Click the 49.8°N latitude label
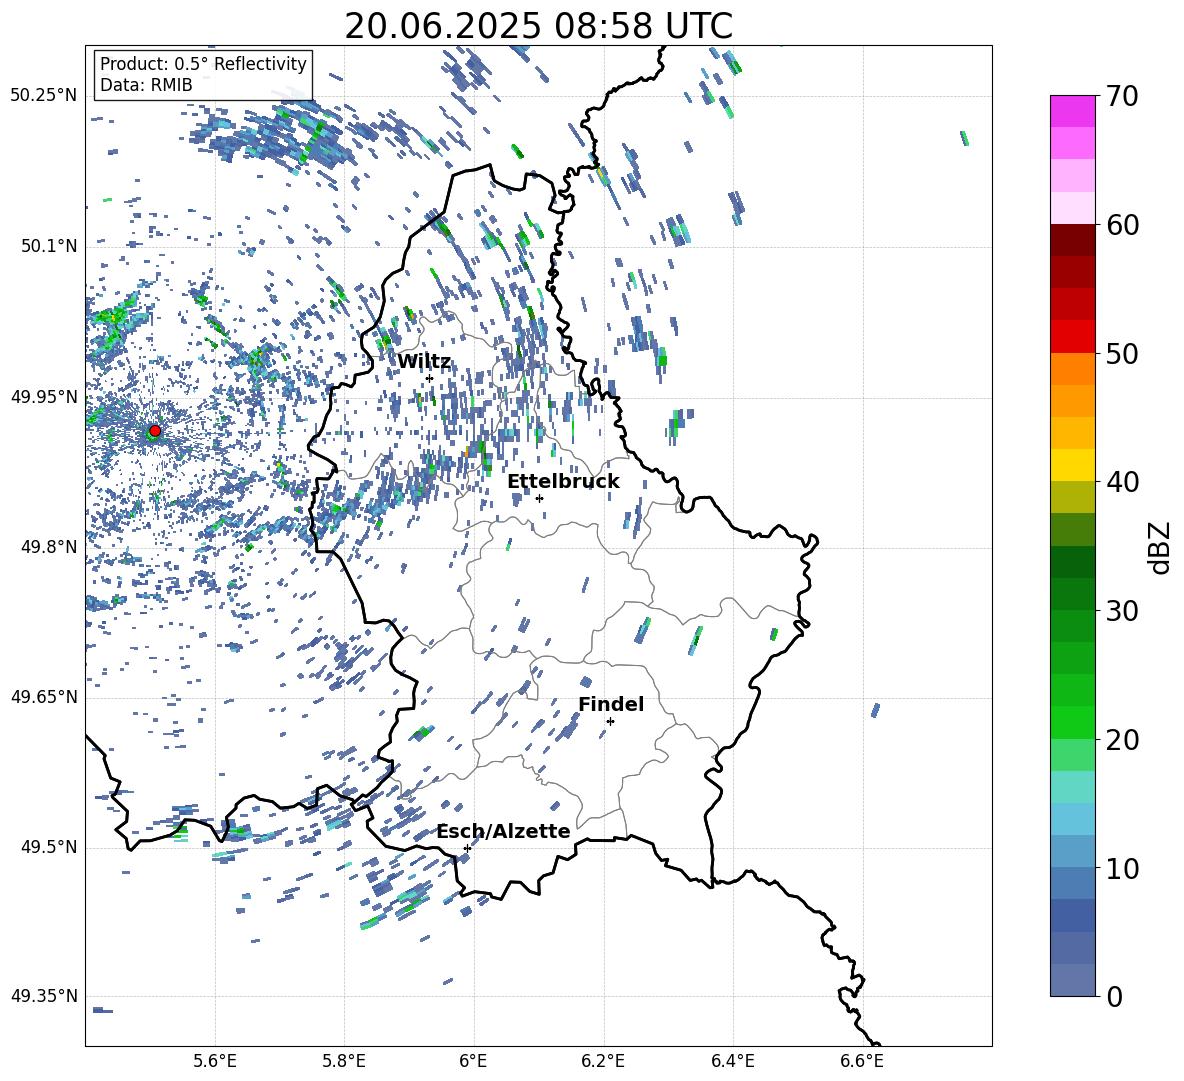Screen dimensions: 1184x1081 (48, 547)
